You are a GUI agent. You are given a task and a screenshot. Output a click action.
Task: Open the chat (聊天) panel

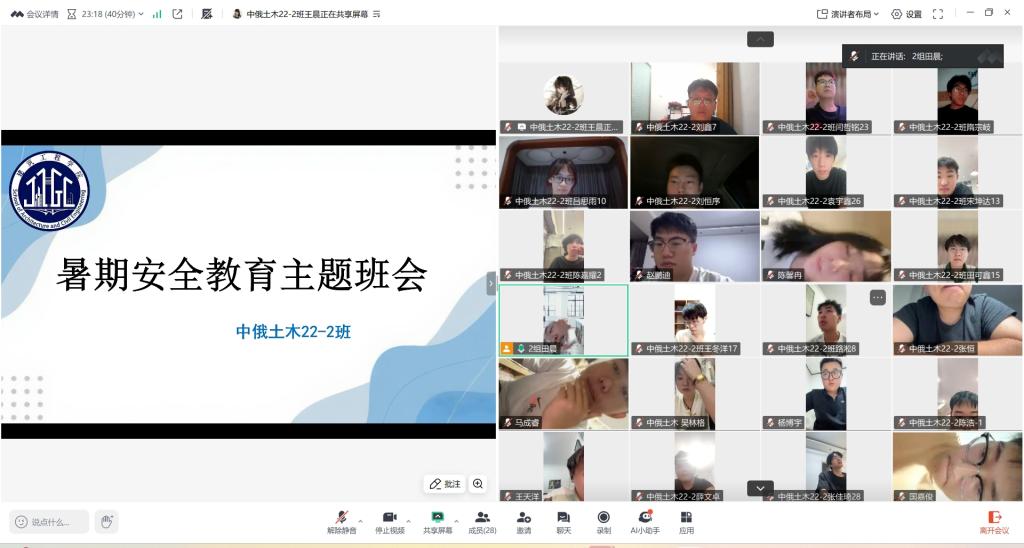pyautogui.click(x=563, y=520)
